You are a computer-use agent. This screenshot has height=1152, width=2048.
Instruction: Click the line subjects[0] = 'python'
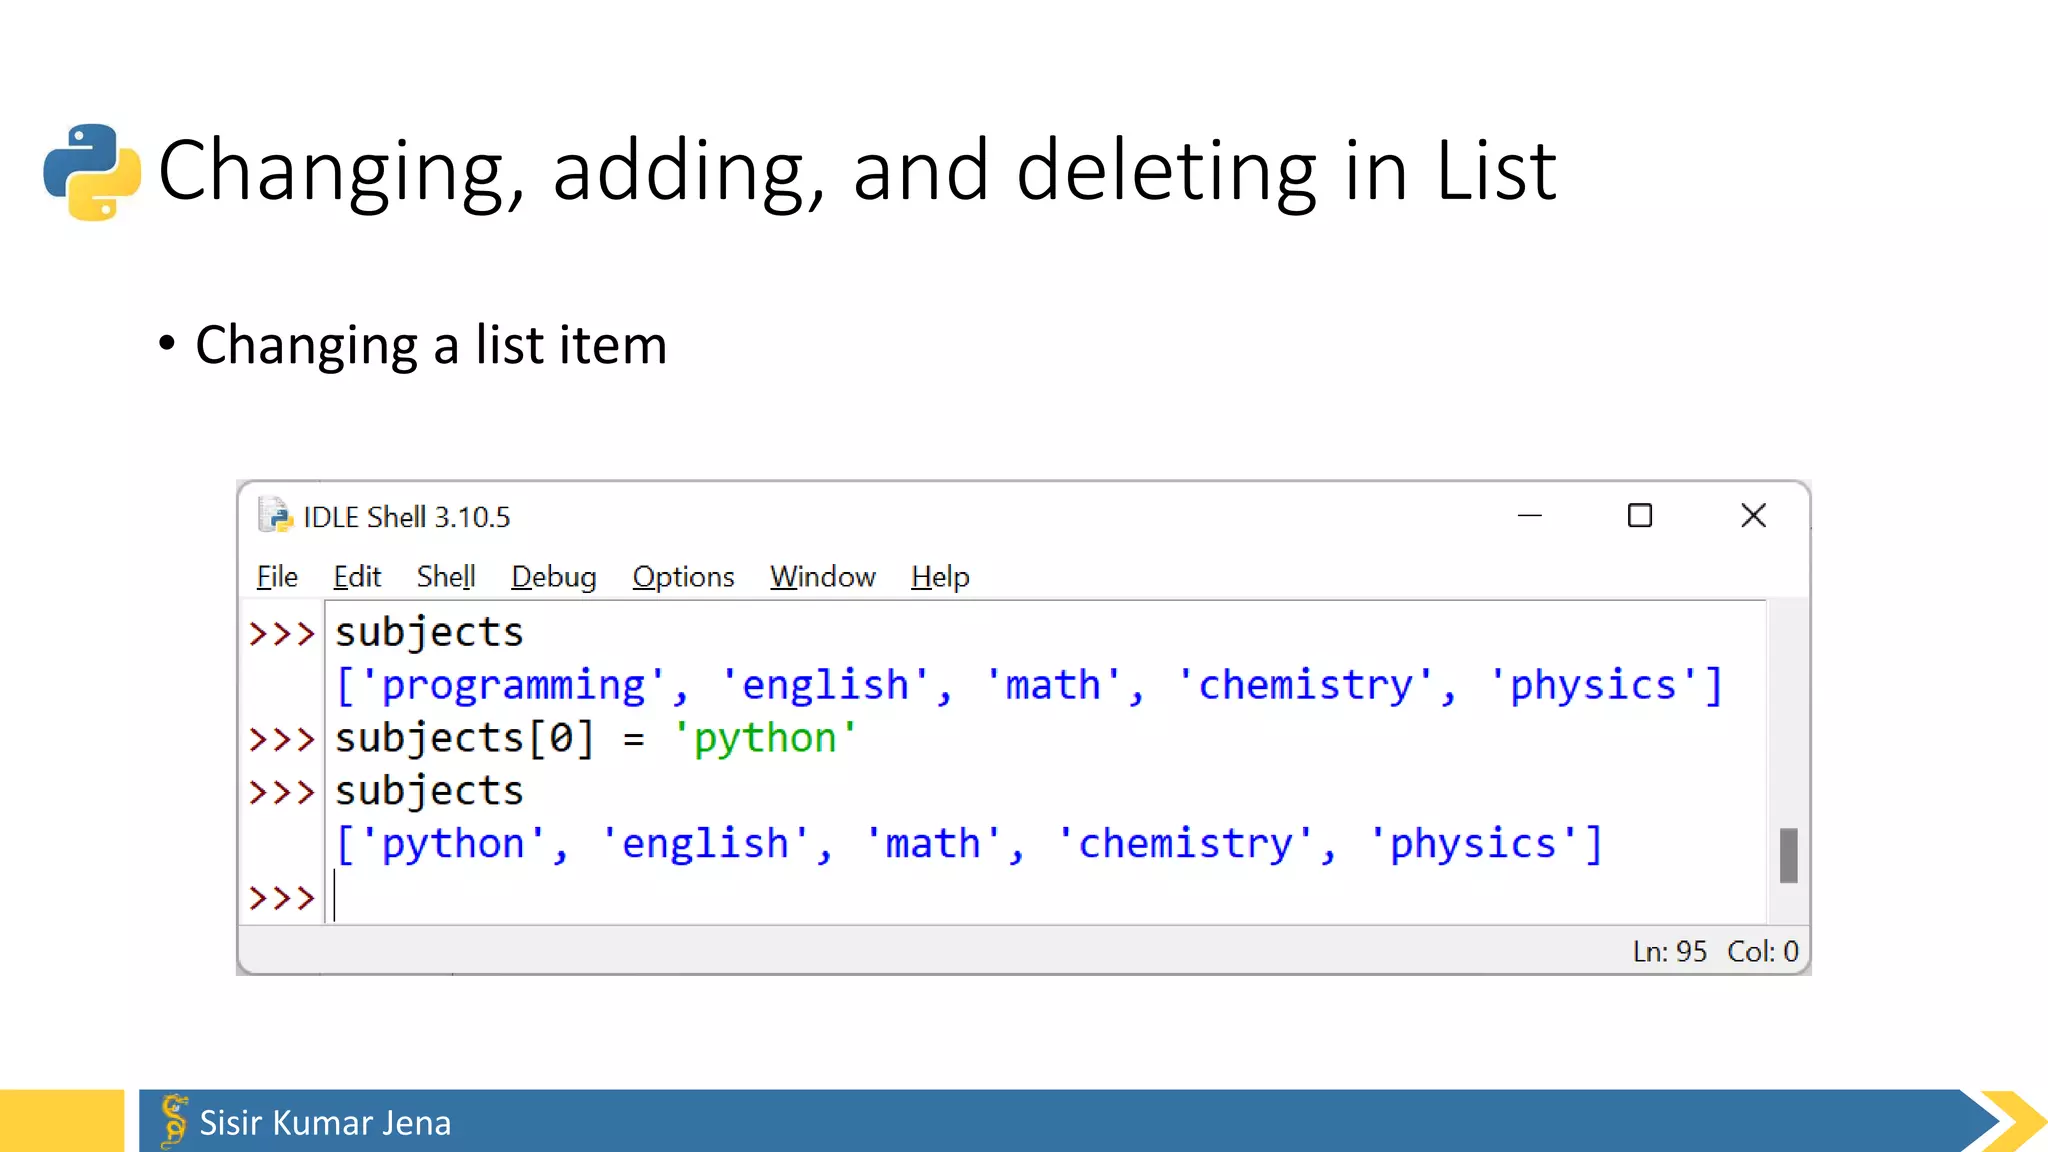tap(596, 739)
